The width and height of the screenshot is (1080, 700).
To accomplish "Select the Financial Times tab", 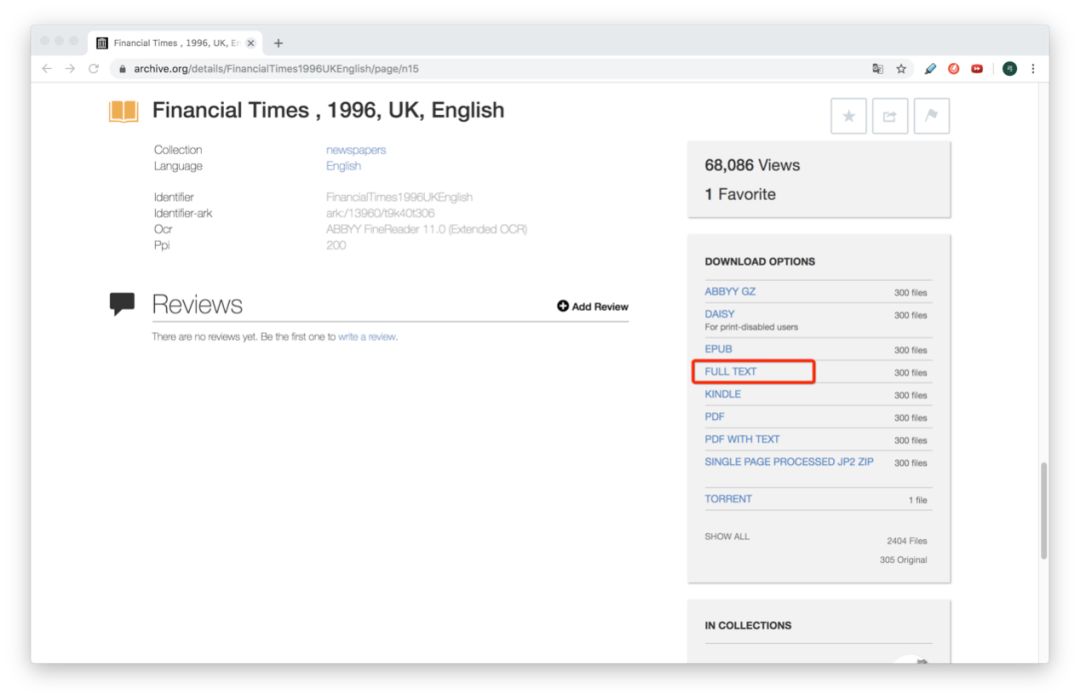I will click(x=175, y=43).
